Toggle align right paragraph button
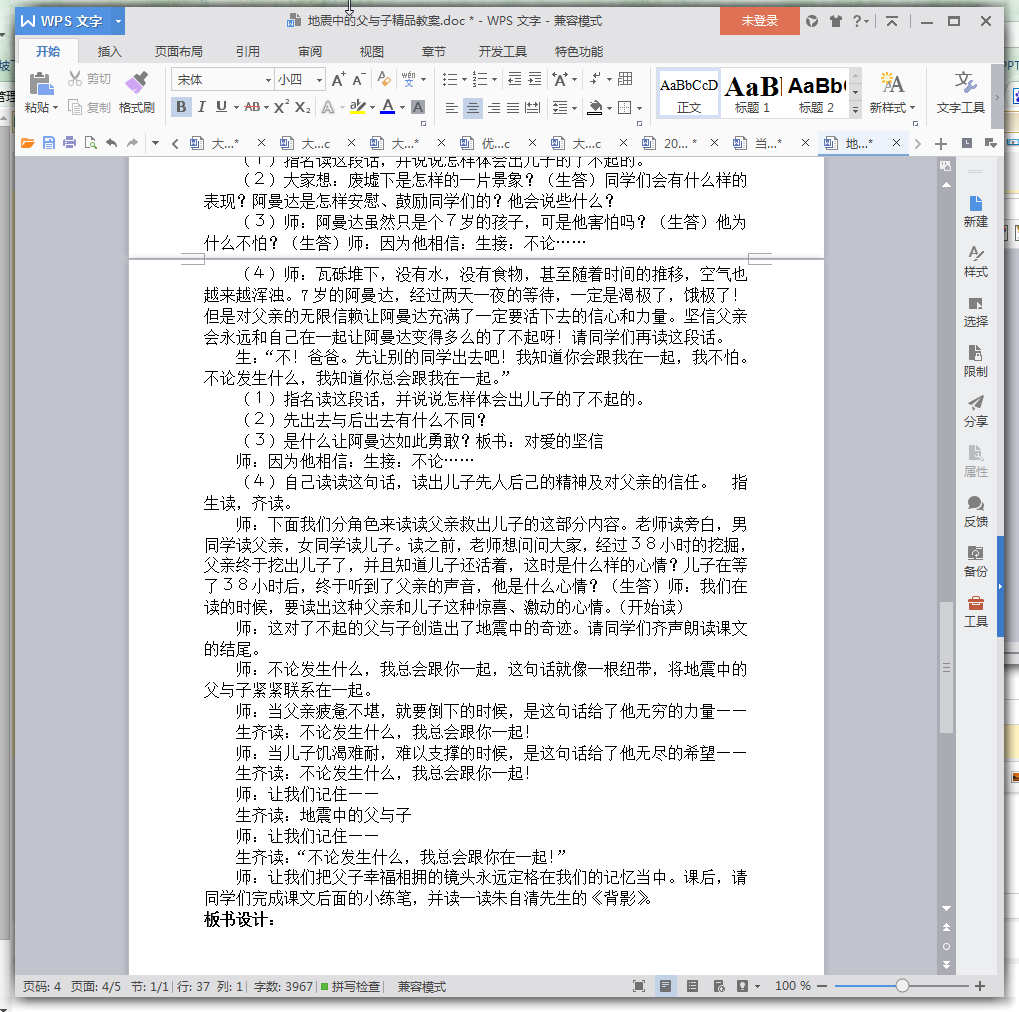Image resolution: width=1019 pixels, height=1012 pixels. point(494,107)
